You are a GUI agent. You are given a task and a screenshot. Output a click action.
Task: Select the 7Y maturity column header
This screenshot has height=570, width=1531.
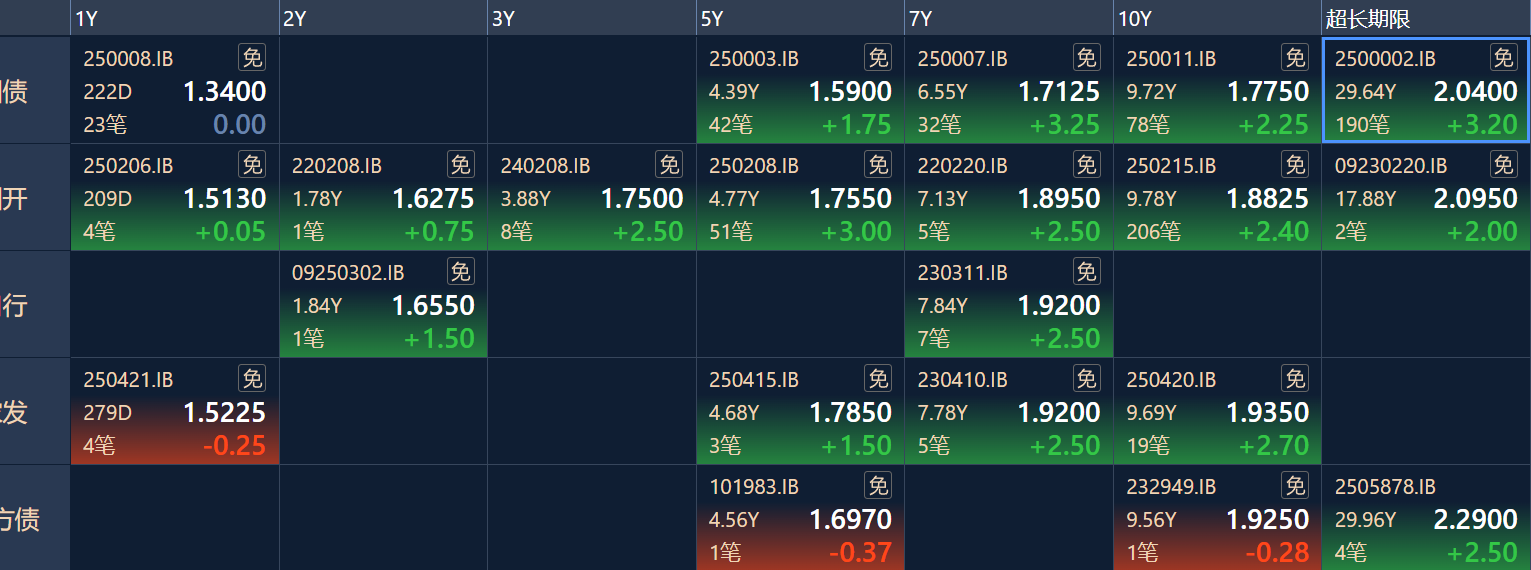click(1009, 18)
